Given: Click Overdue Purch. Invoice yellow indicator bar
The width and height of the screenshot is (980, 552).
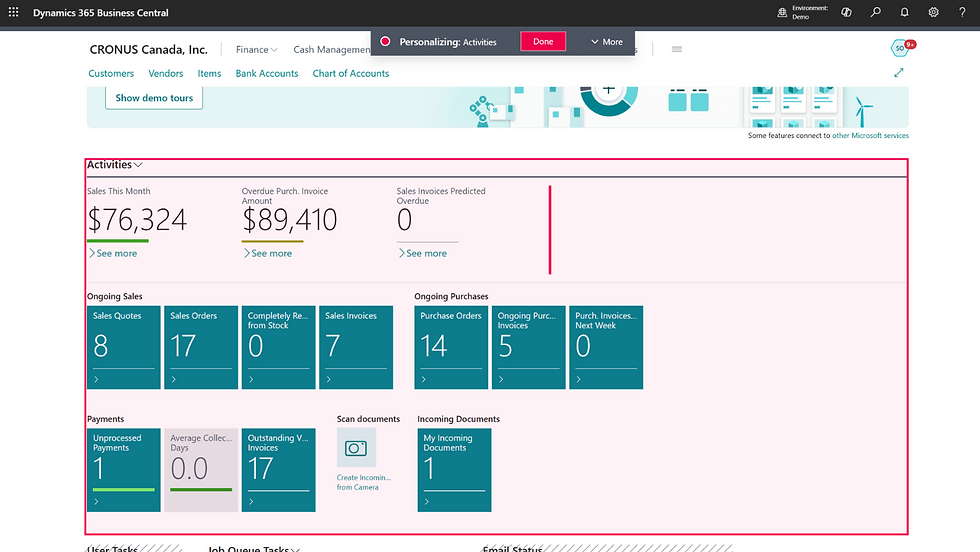Looking at the screenshot, I should point(272,241).
